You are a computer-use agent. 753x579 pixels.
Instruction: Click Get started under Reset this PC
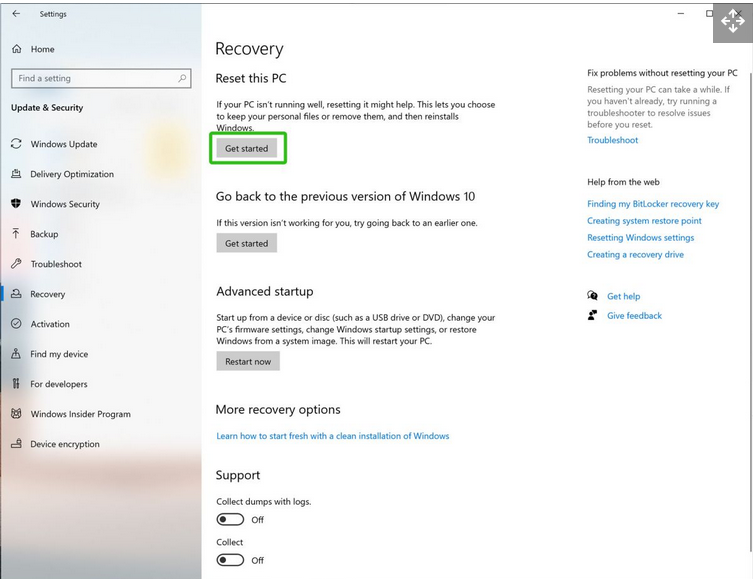246,148
